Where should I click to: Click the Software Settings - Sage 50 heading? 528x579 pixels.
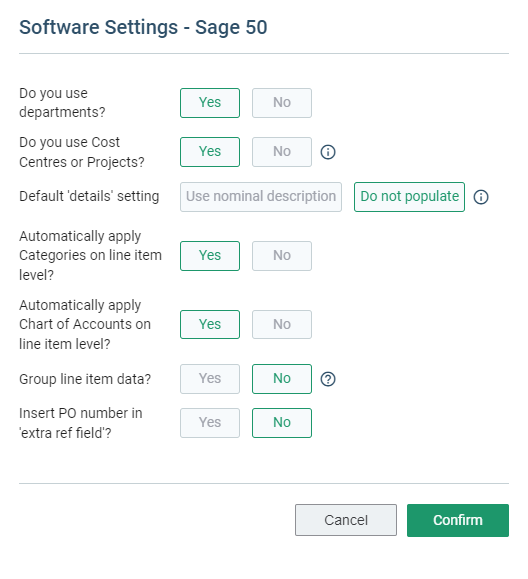(x=143, y=27)
